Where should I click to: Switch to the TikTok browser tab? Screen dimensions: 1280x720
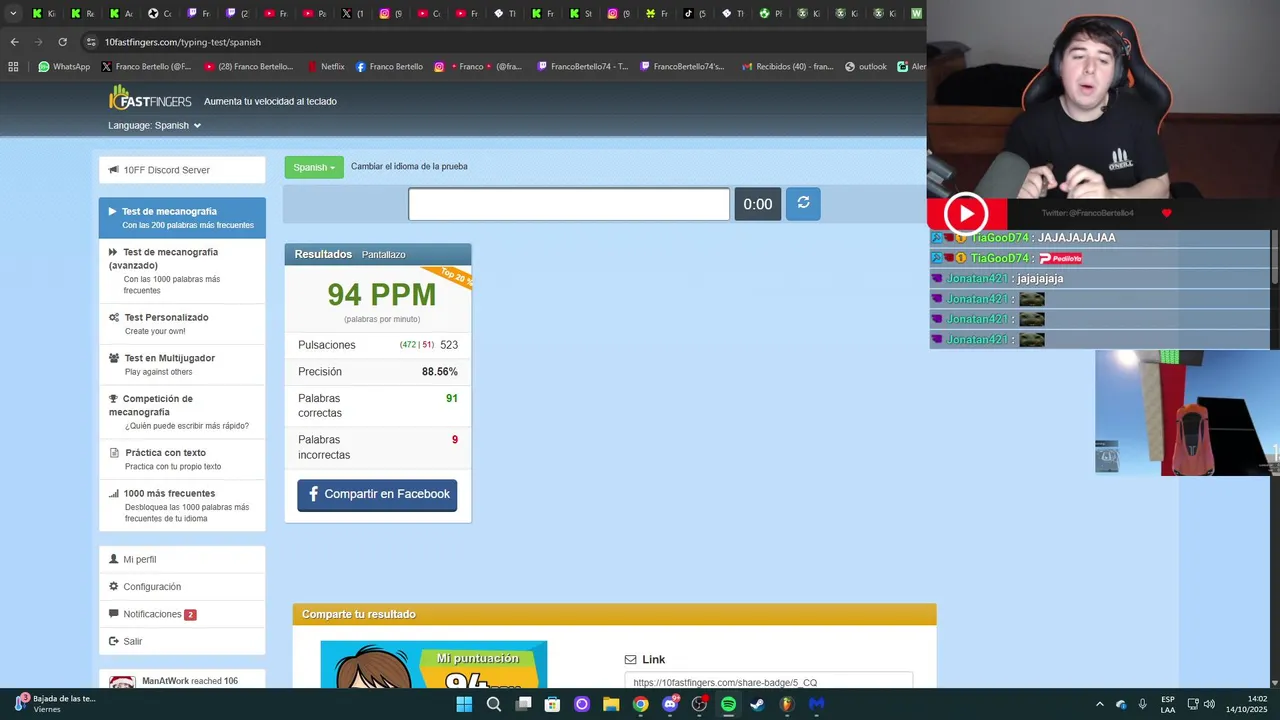pyautogui.click(x=695, y=14)
